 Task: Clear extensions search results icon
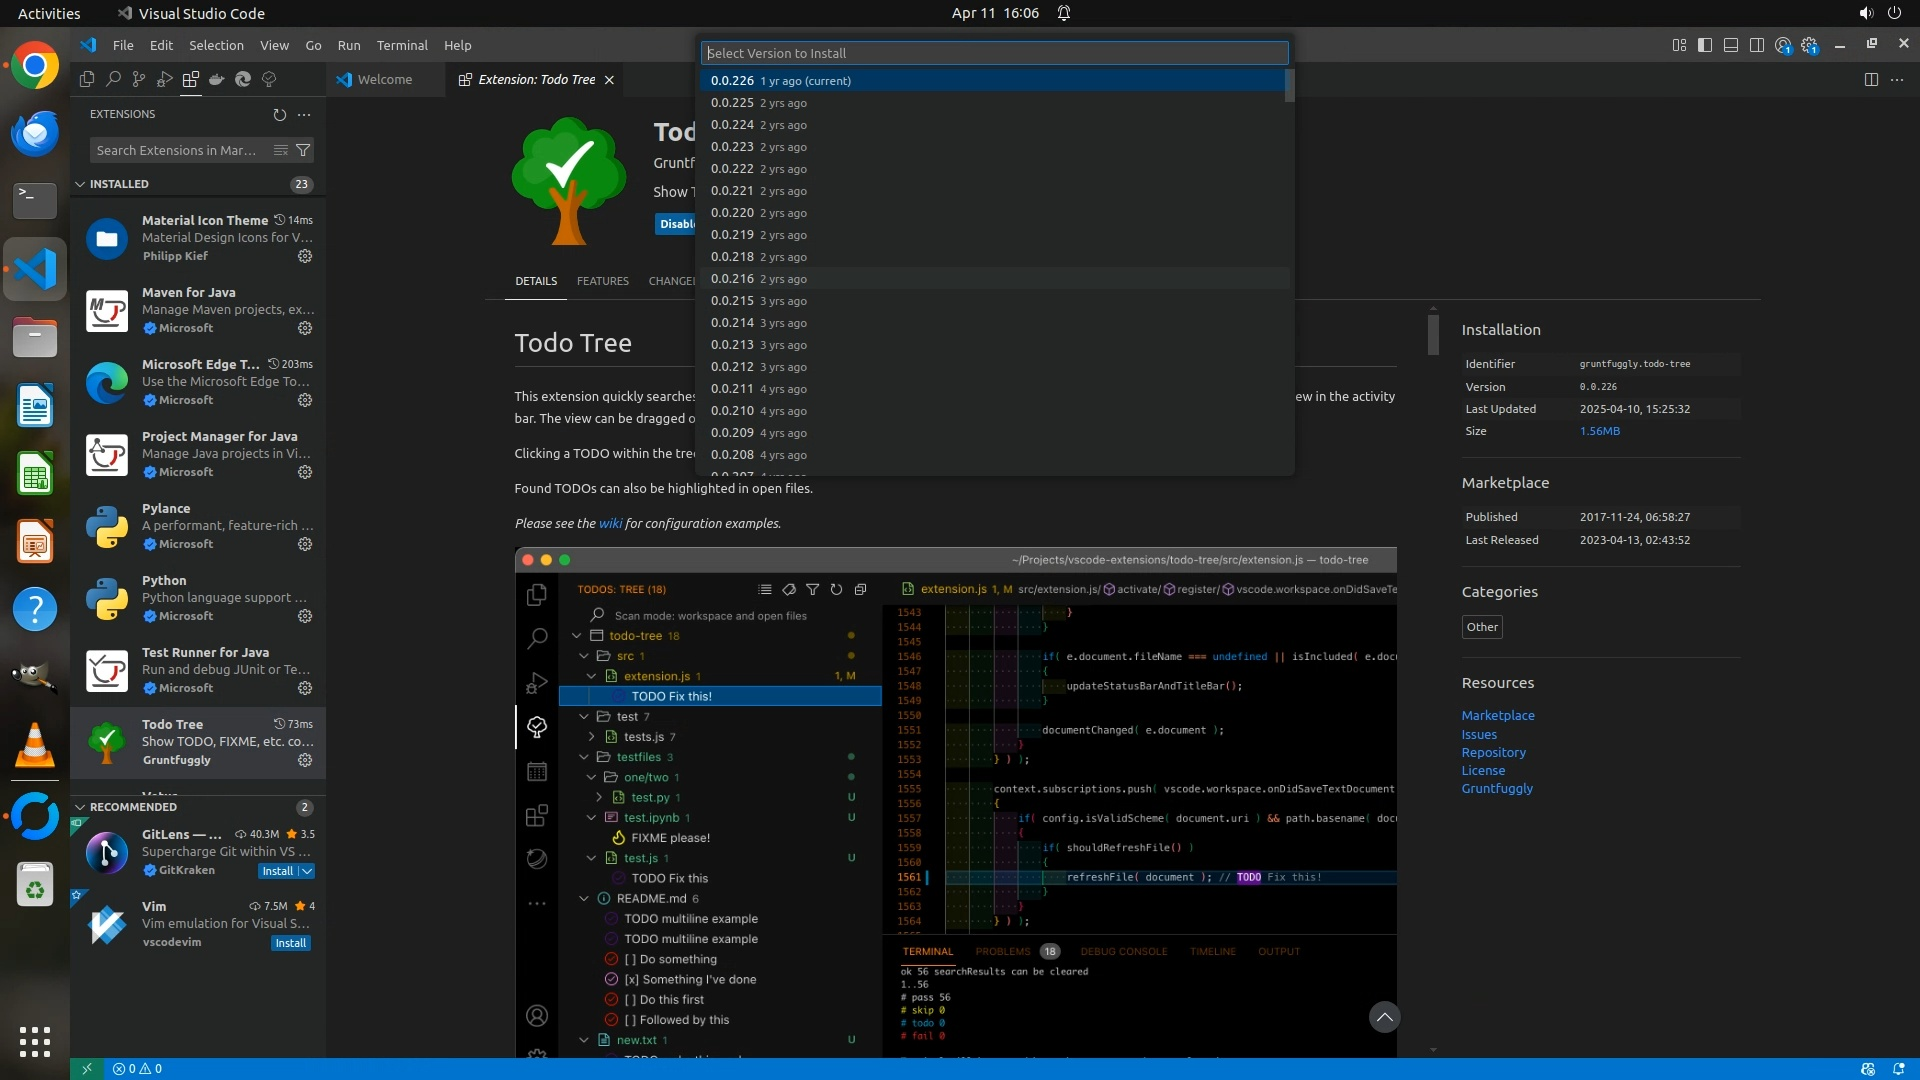pos(281,150)
